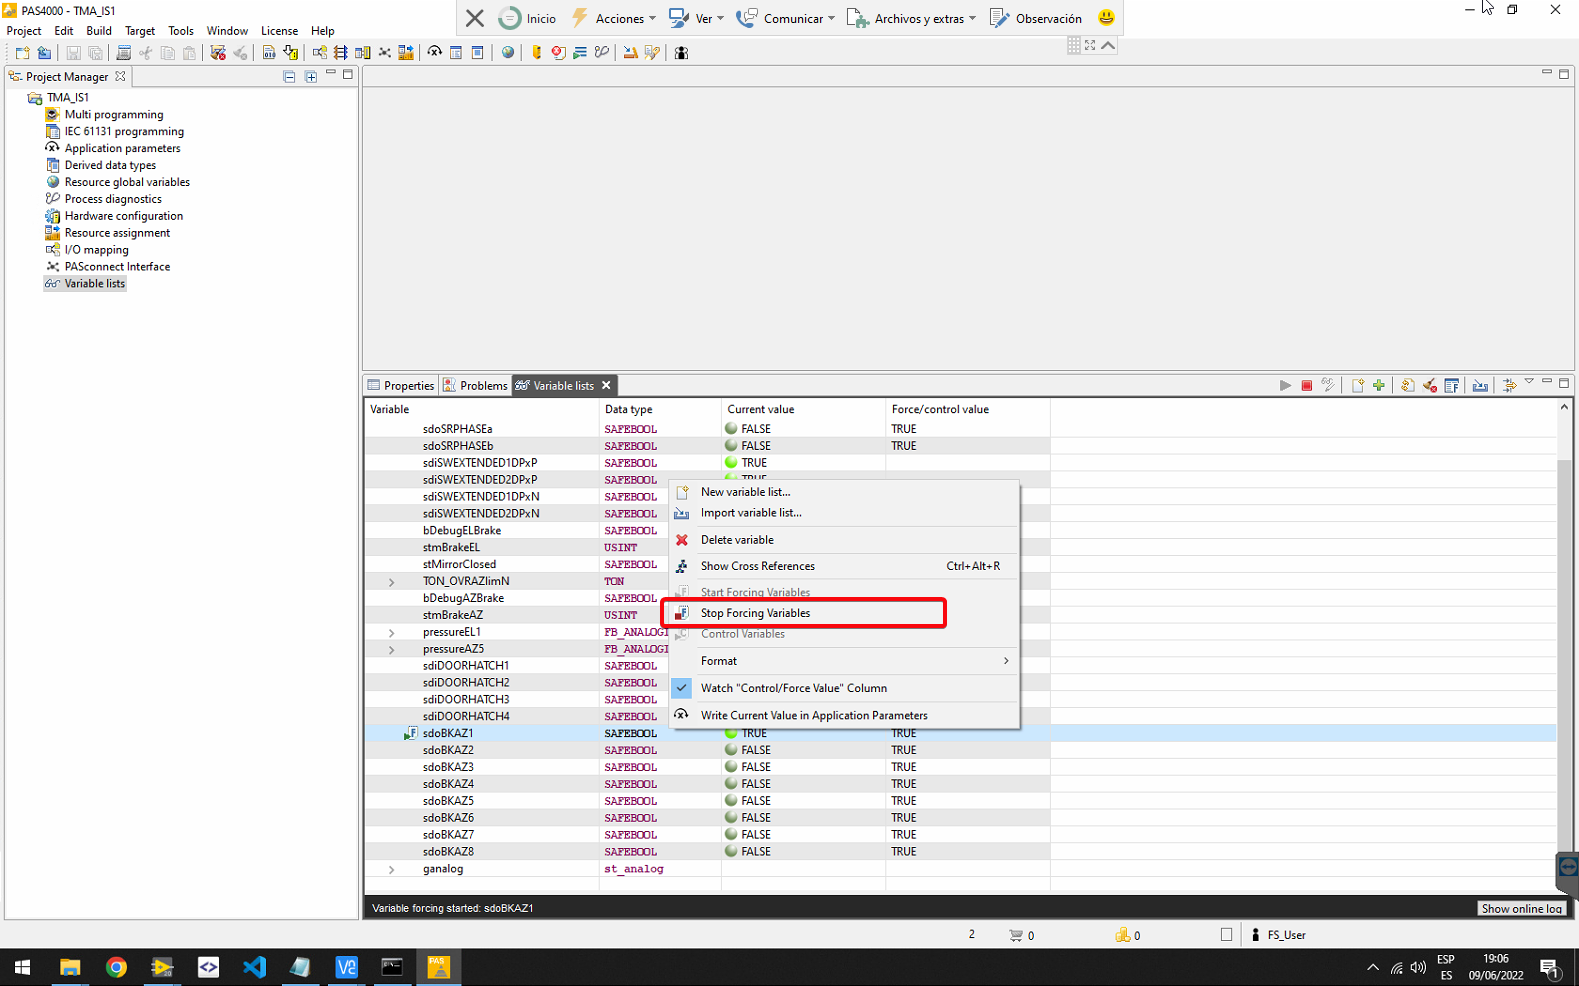Click the import variable list tray icon
This screenshot has width=1579, height=986.
click(1480, 385)
